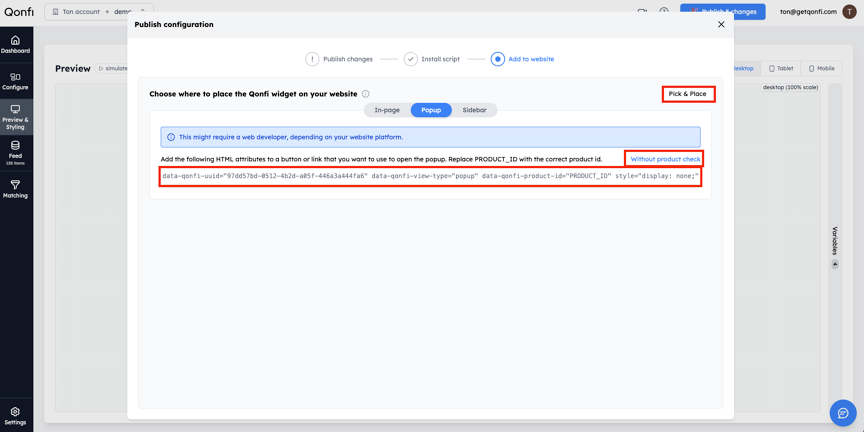Click the data-qonfi-uuid HTML attributes code

(x=430, y=177)
